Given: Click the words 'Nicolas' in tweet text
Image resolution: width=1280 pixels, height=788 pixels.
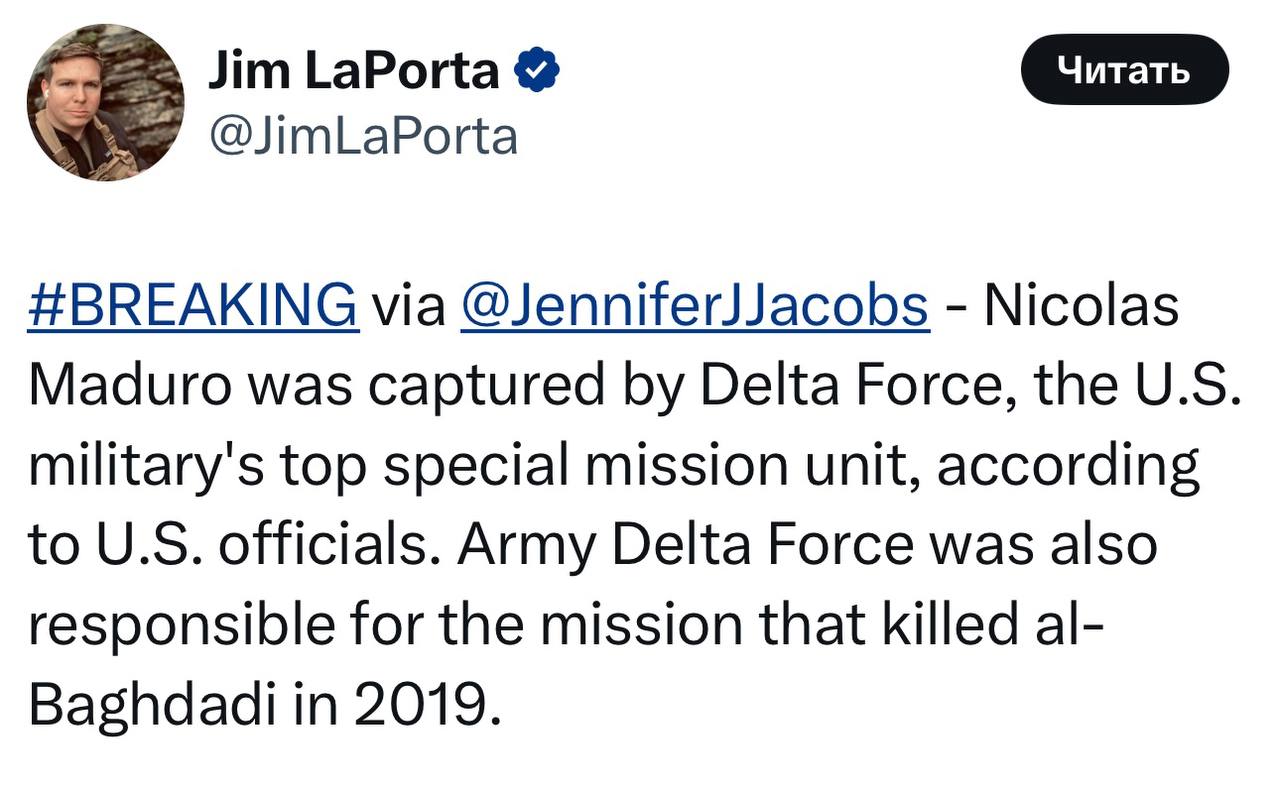Looking at the screenshot, I should [1080, 306].
